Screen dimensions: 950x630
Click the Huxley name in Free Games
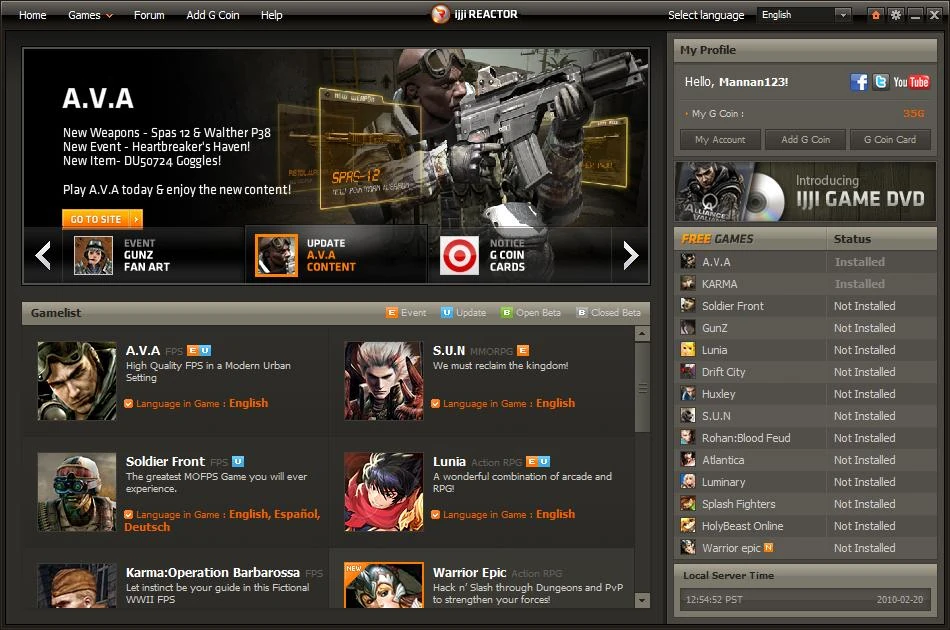[719, 394]
